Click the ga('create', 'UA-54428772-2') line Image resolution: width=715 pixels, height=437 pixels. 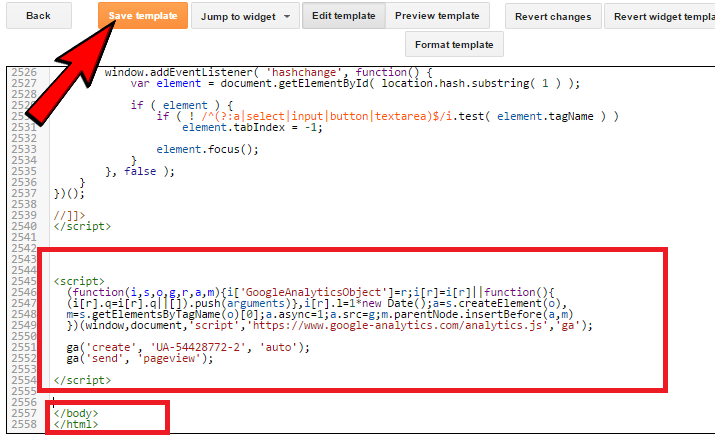[x=188, y=347]
